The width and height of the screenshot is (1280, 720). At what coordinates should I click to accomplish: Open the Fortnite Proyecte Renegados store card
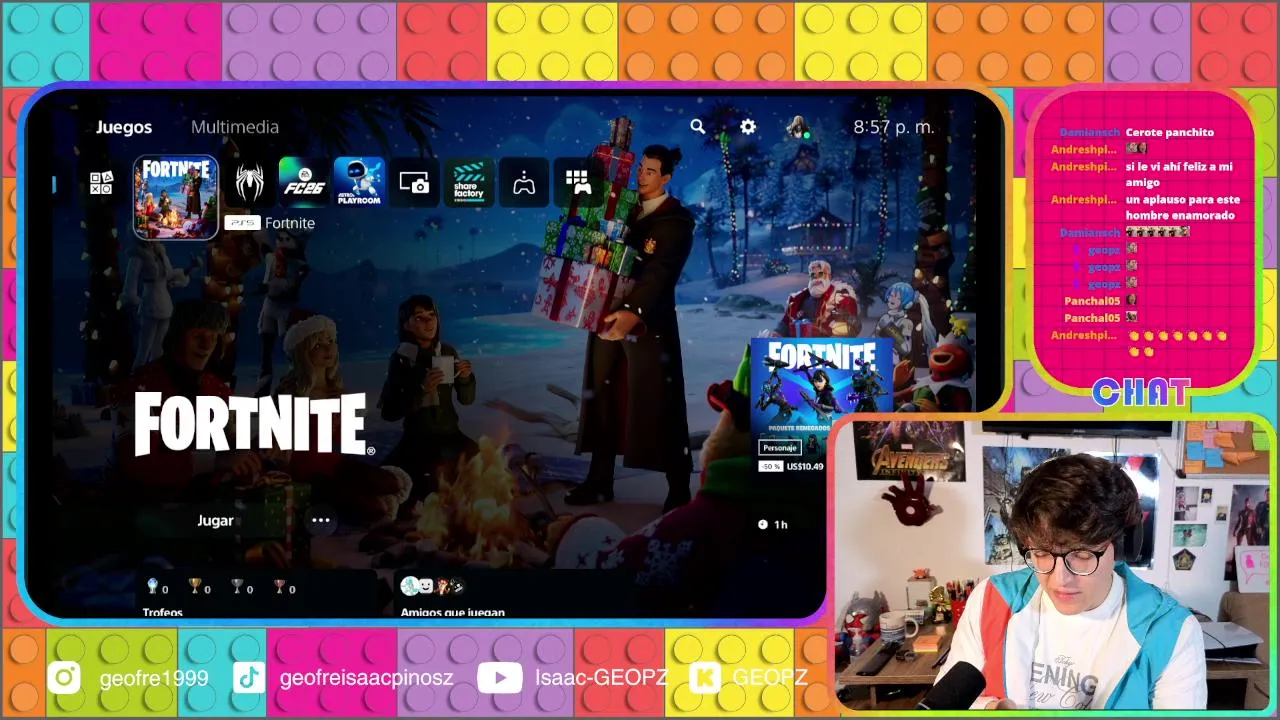pyautogui.click(x=821, y=406)
